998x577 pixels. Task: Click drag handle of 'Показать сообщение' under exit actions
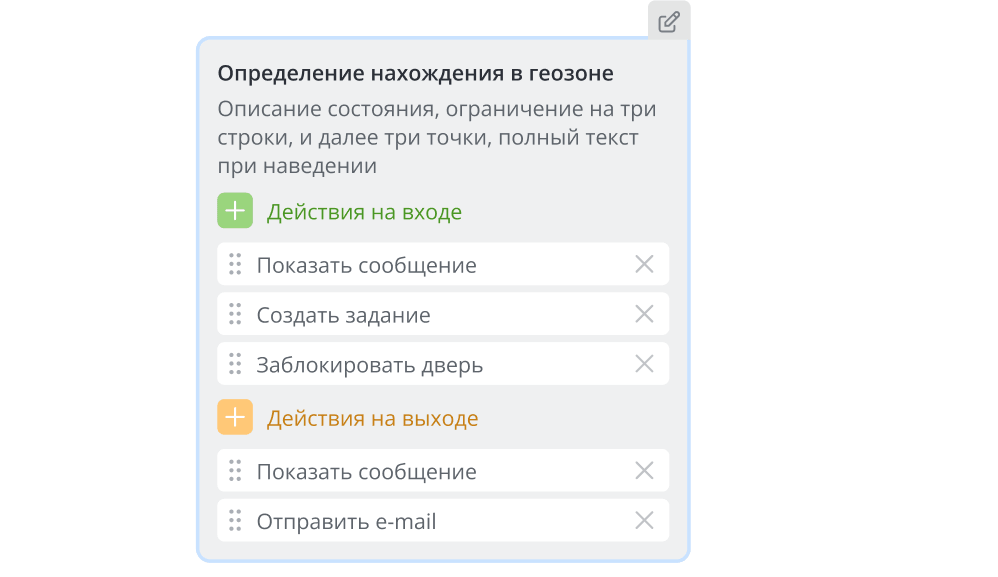237,470
